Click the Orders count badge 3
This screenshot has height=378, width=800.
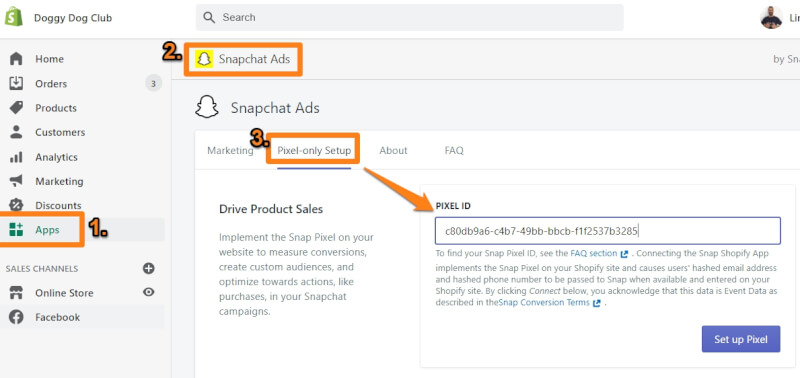154,83
